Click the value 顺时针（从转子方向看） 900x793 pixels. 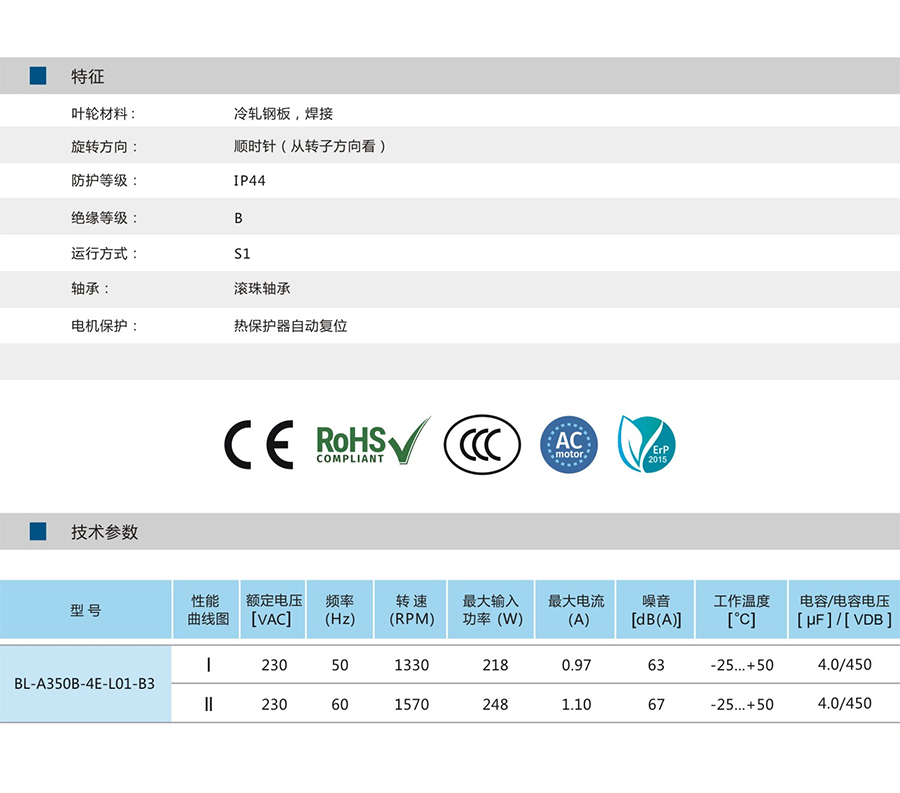coord(310,146)
